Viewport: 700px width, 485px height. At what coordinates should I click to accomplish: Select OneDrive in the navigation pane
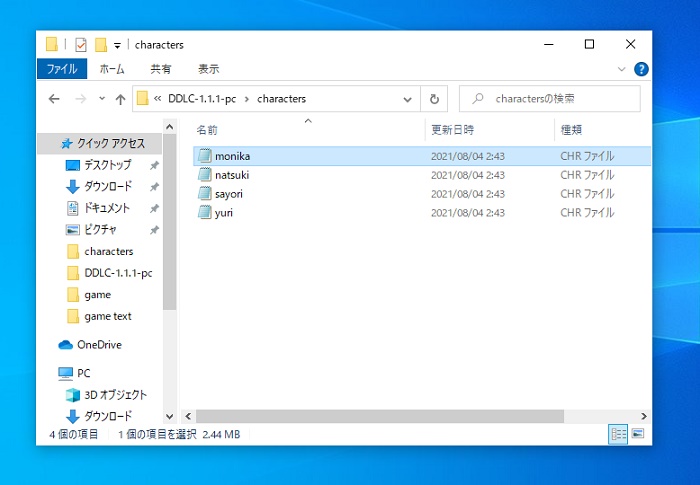[99, 345]
